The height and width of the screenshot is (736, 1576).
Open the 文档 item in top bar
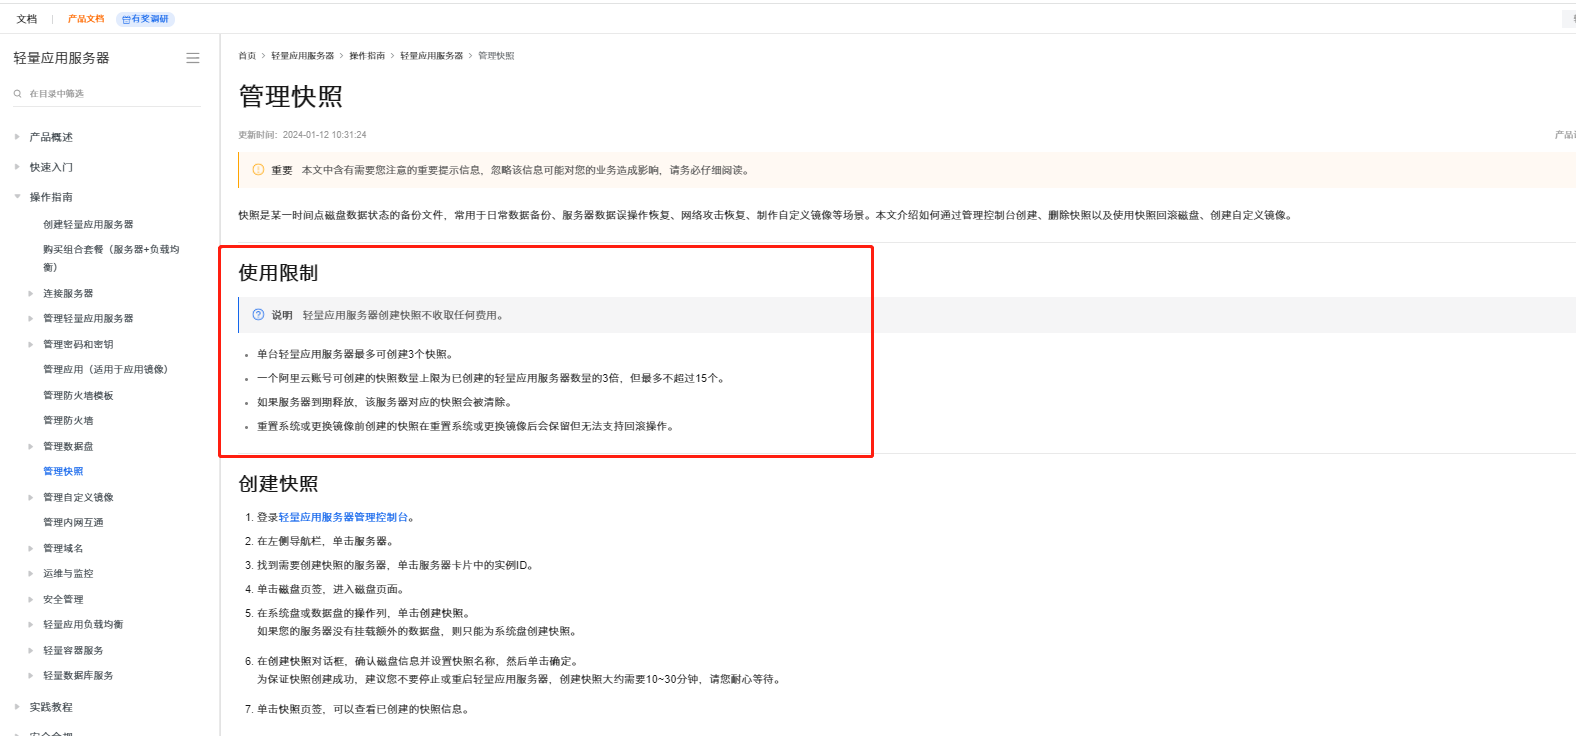[x=27, y=19]
